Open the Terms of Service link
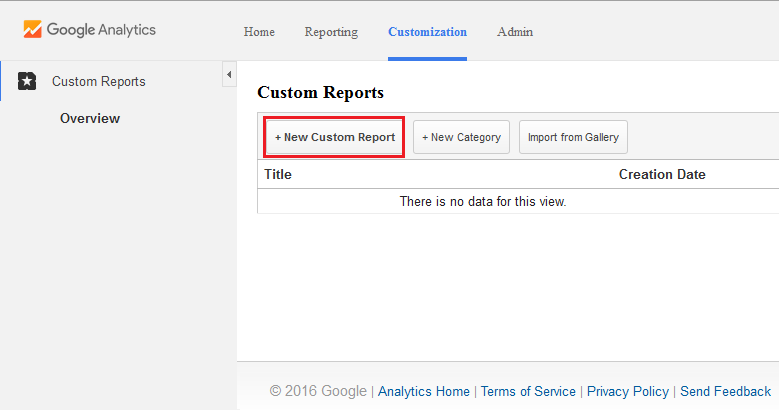The image size is (779, 410). click(x=528, y=392)
